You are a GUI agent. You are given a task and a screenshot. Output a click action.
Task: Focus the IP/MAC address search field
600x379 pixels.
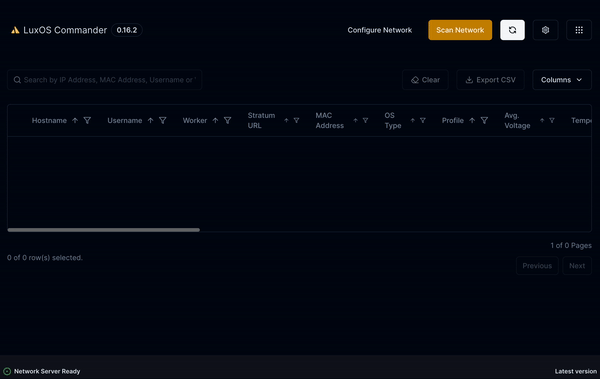point(104,80)
